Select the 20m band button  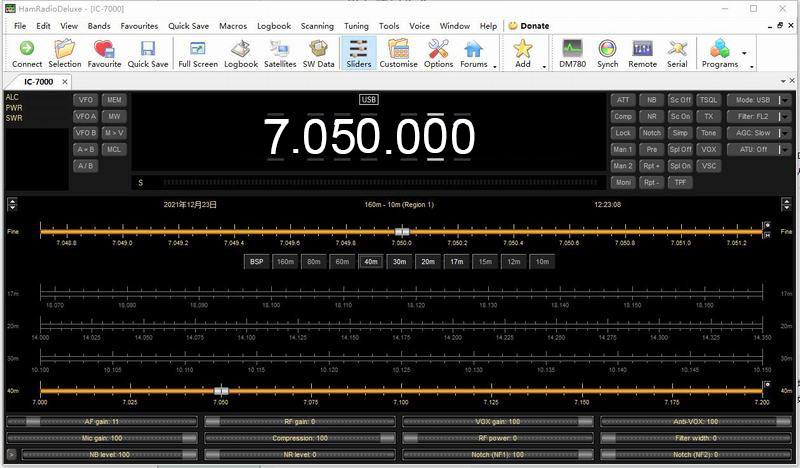428,262
